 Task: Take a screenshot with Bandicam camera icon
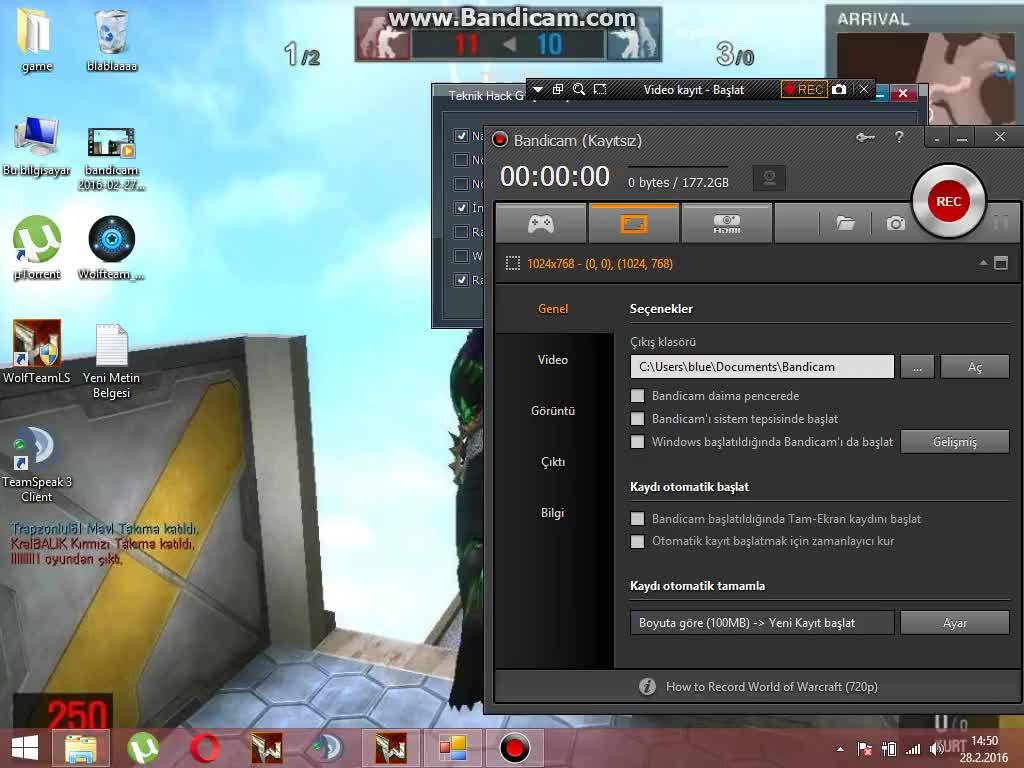click(x=895, y=223)
